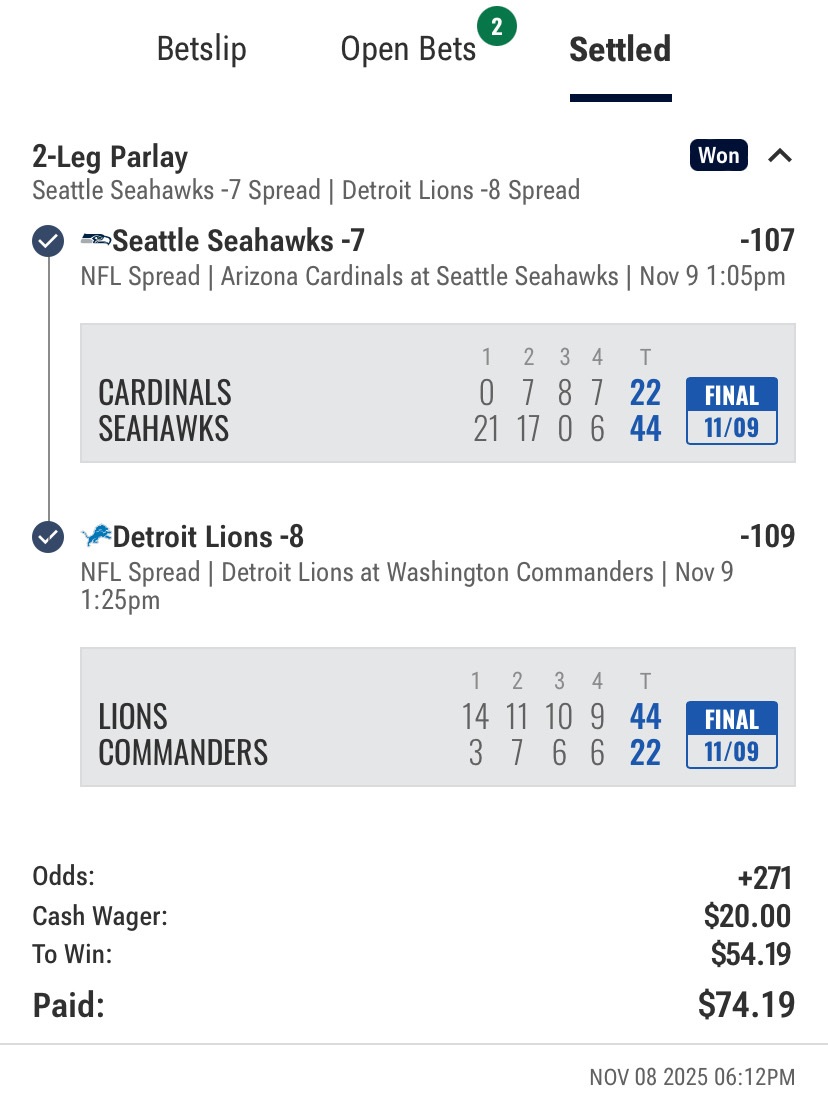This screenshot has width=828, height=1102.
Task: Click the Won status badge
Action: 718,155
